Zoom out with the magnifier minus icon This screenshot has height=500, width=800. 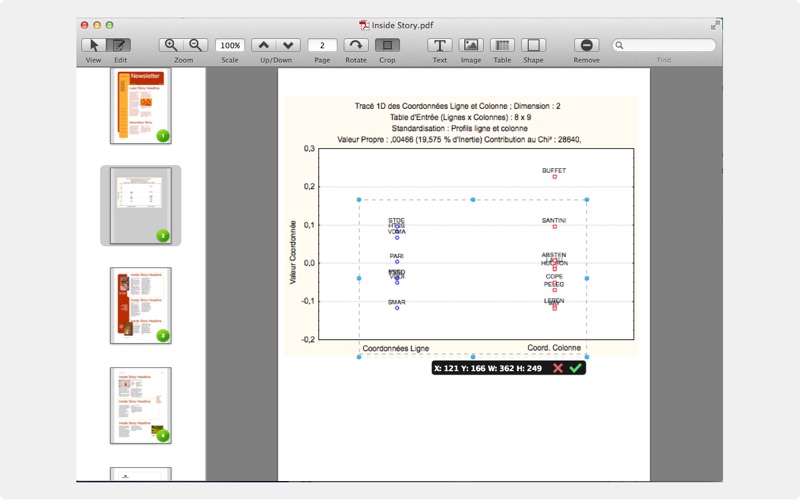pyautogui.click(x=195, y=45)
